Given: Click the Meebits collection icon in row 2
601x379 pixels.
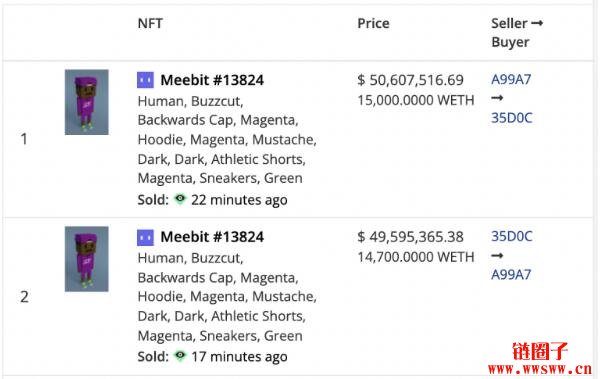Looking at the screenshot, I should (145, 238).
